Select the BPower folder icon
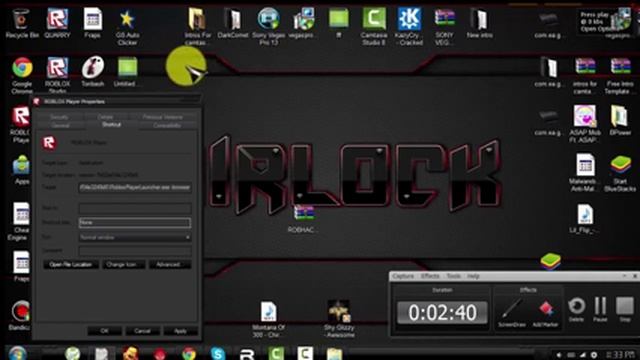The image size is (640, 360). (x=620, y=120)
